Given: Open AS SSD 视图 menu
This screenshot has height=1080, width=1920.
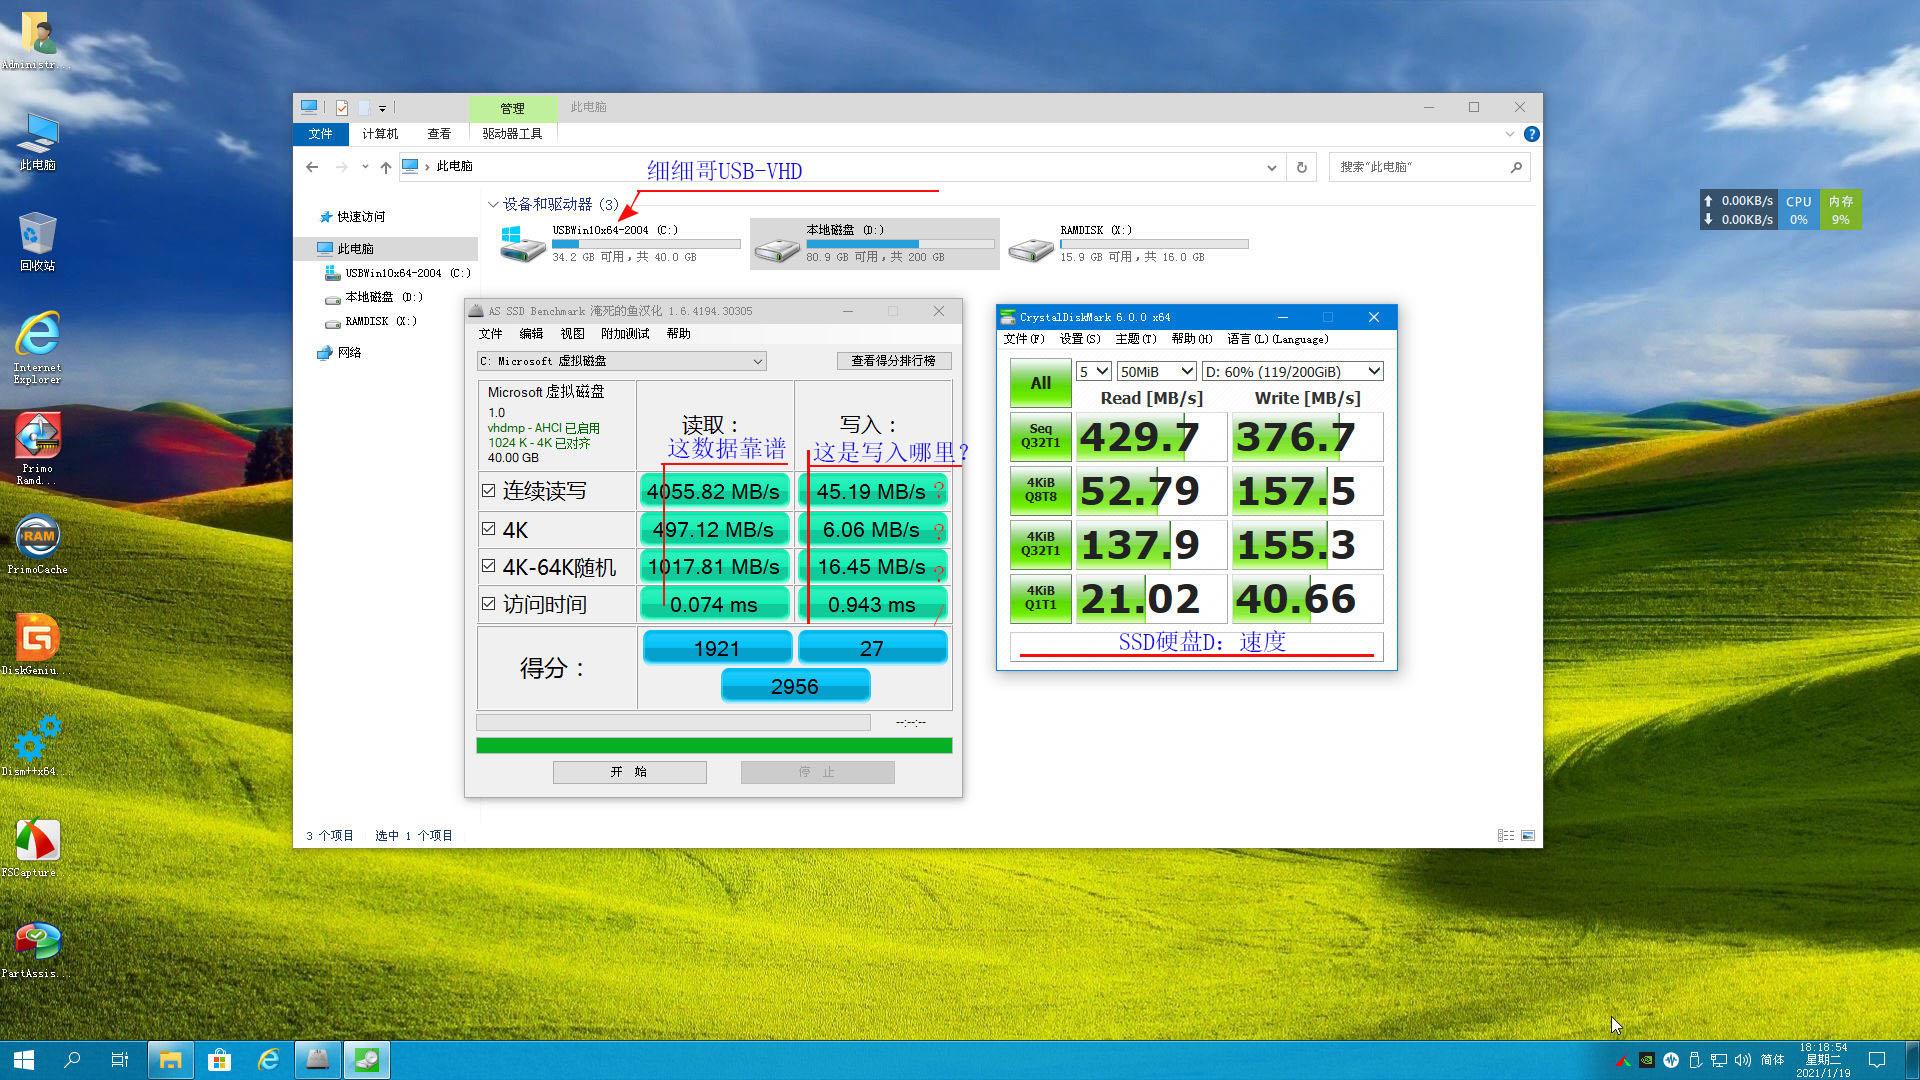Looking at the screenshot, I should [x=572, y=334].
